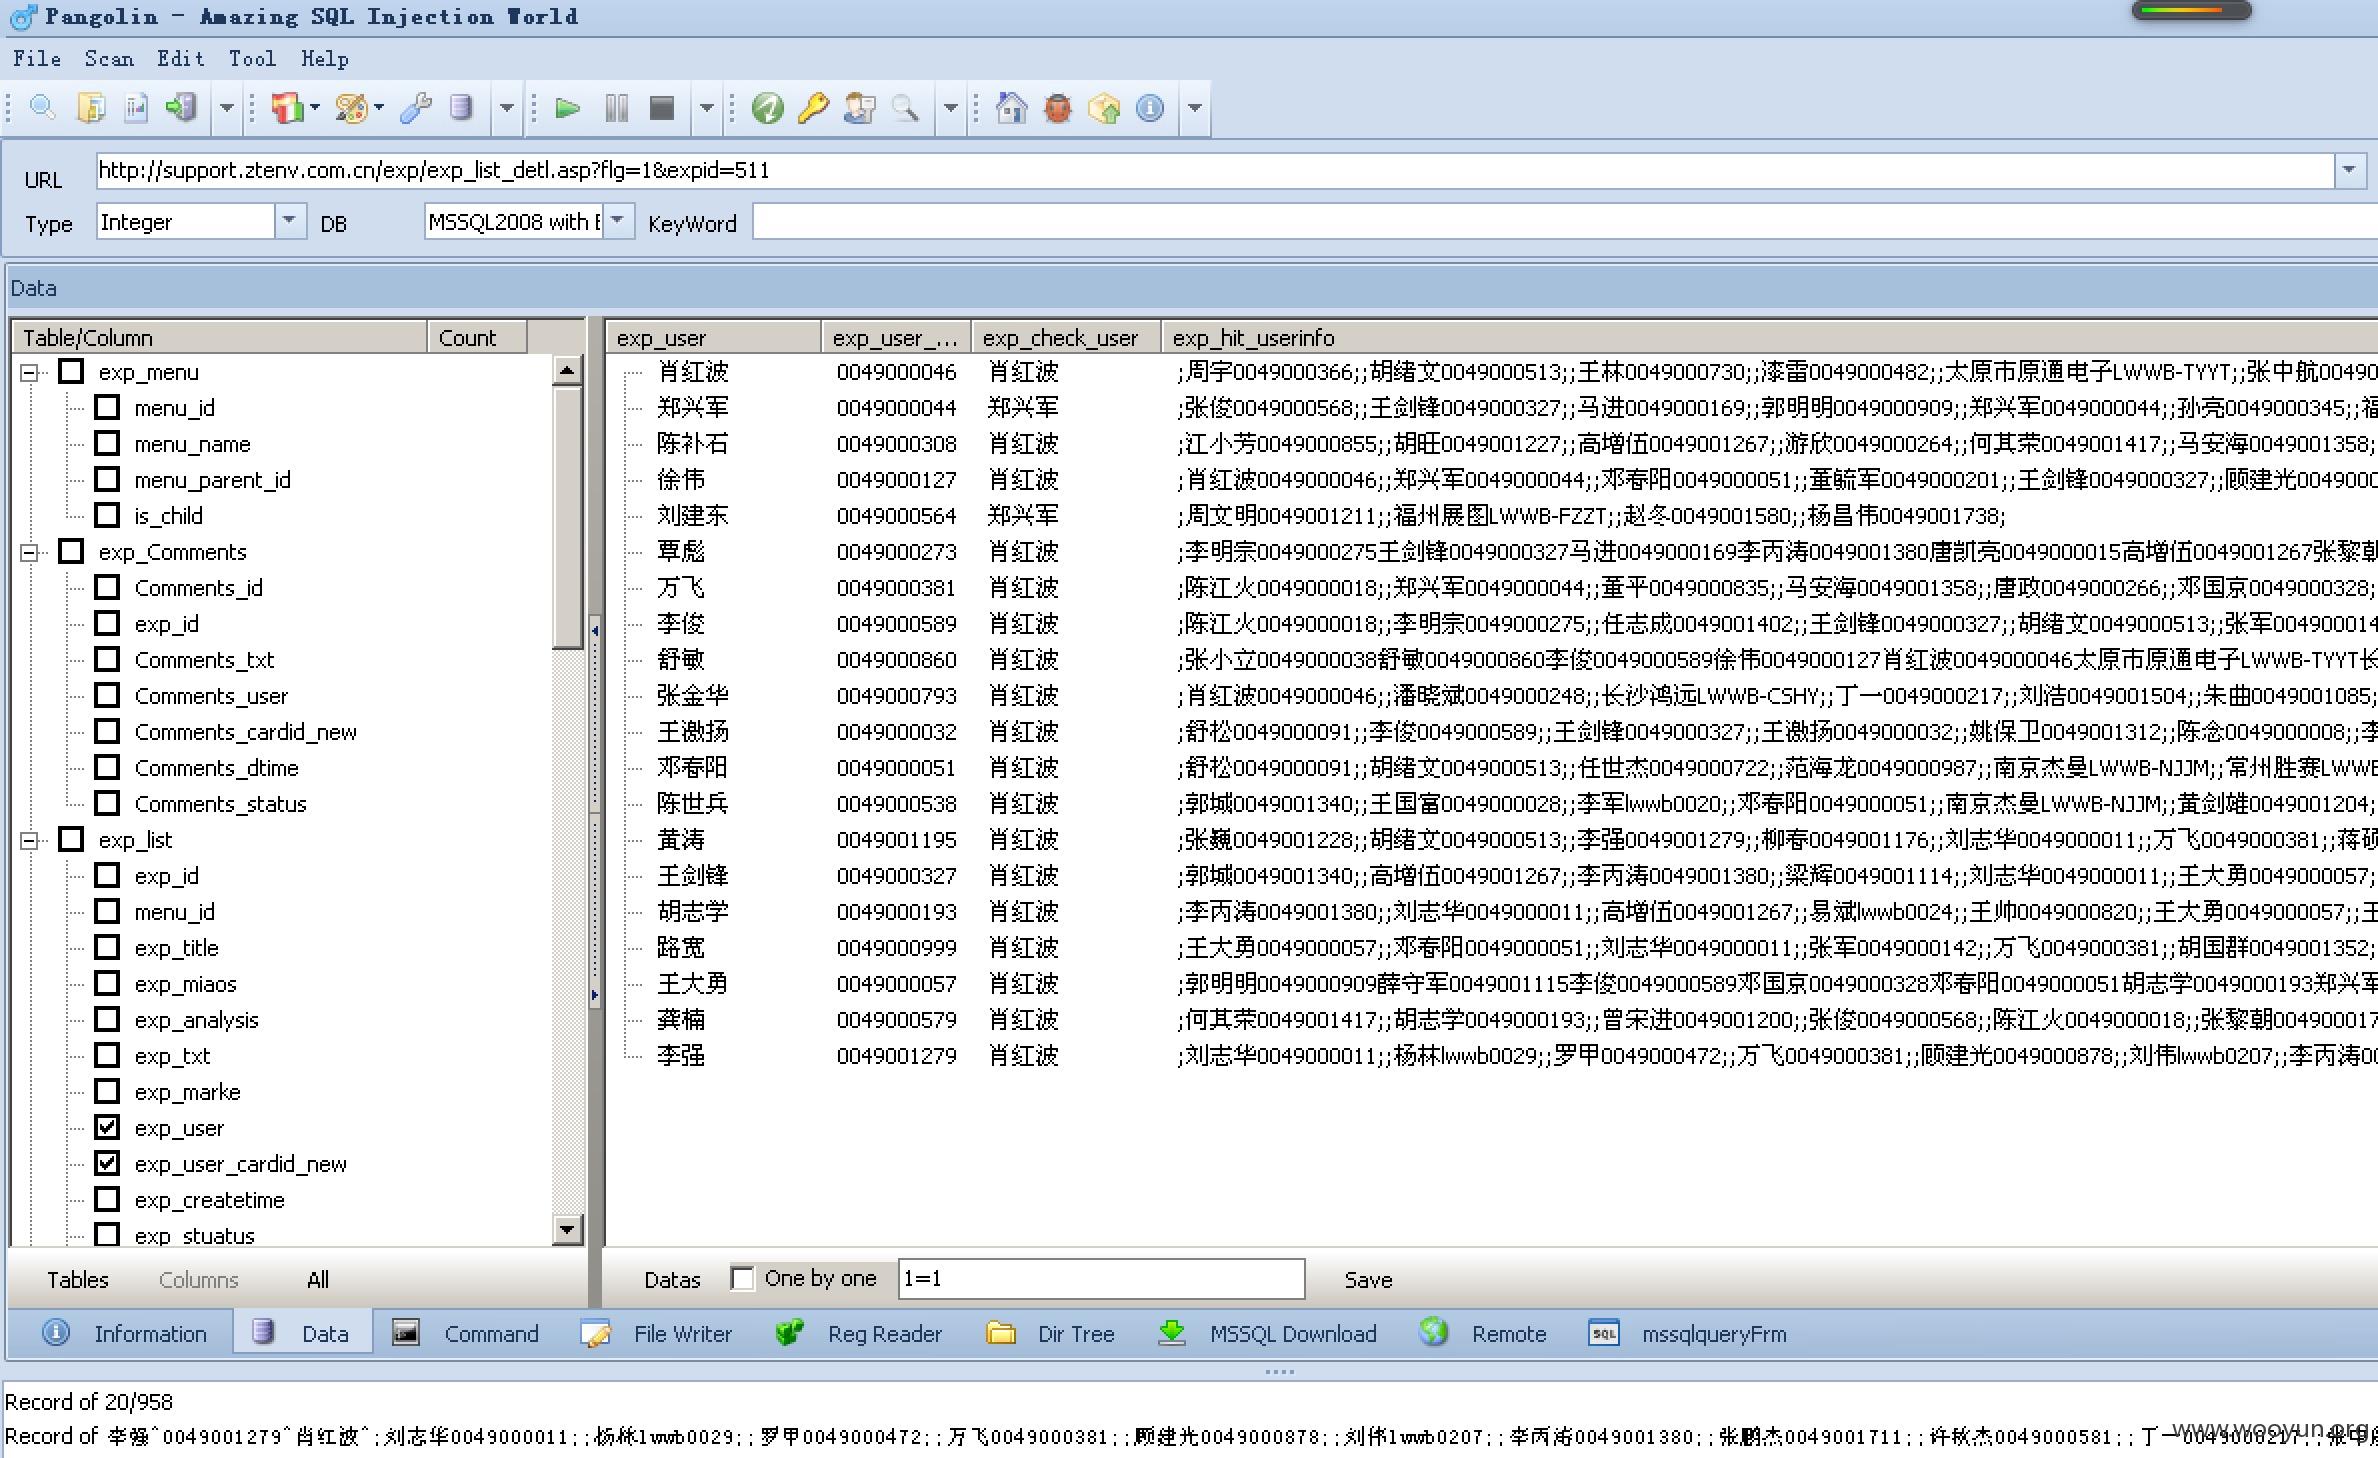Switch to the Command tab
Screen dimensions: 2378x1458
(x=465, y=1333)
